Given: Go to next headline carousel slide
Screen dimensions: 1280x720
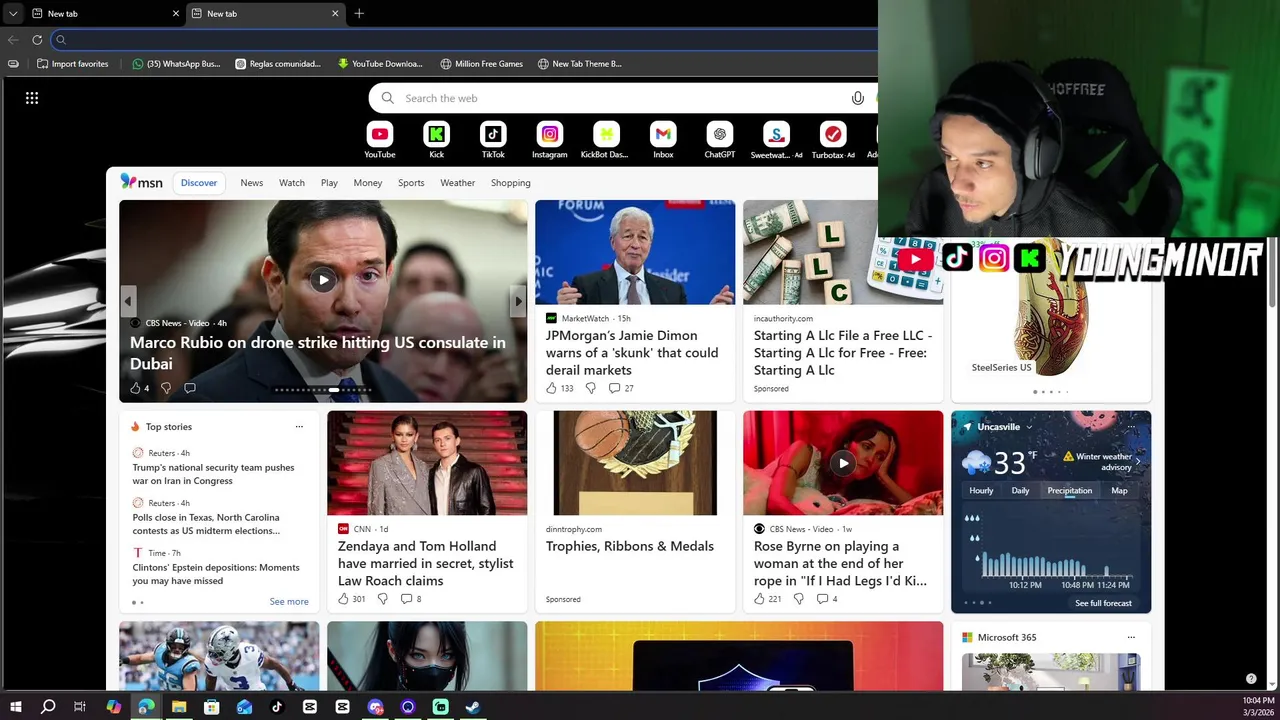Looking at the screenshot, I should [x=518, y=301].
